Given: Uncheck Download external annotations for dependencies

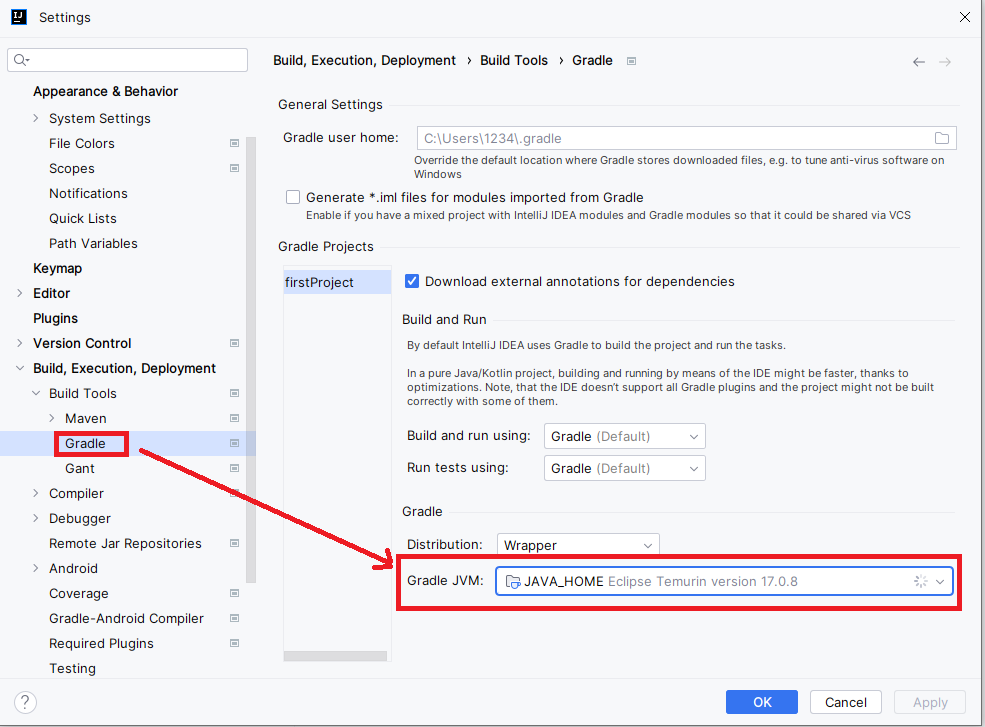Looking at the screenshot, I should (412, 281).
